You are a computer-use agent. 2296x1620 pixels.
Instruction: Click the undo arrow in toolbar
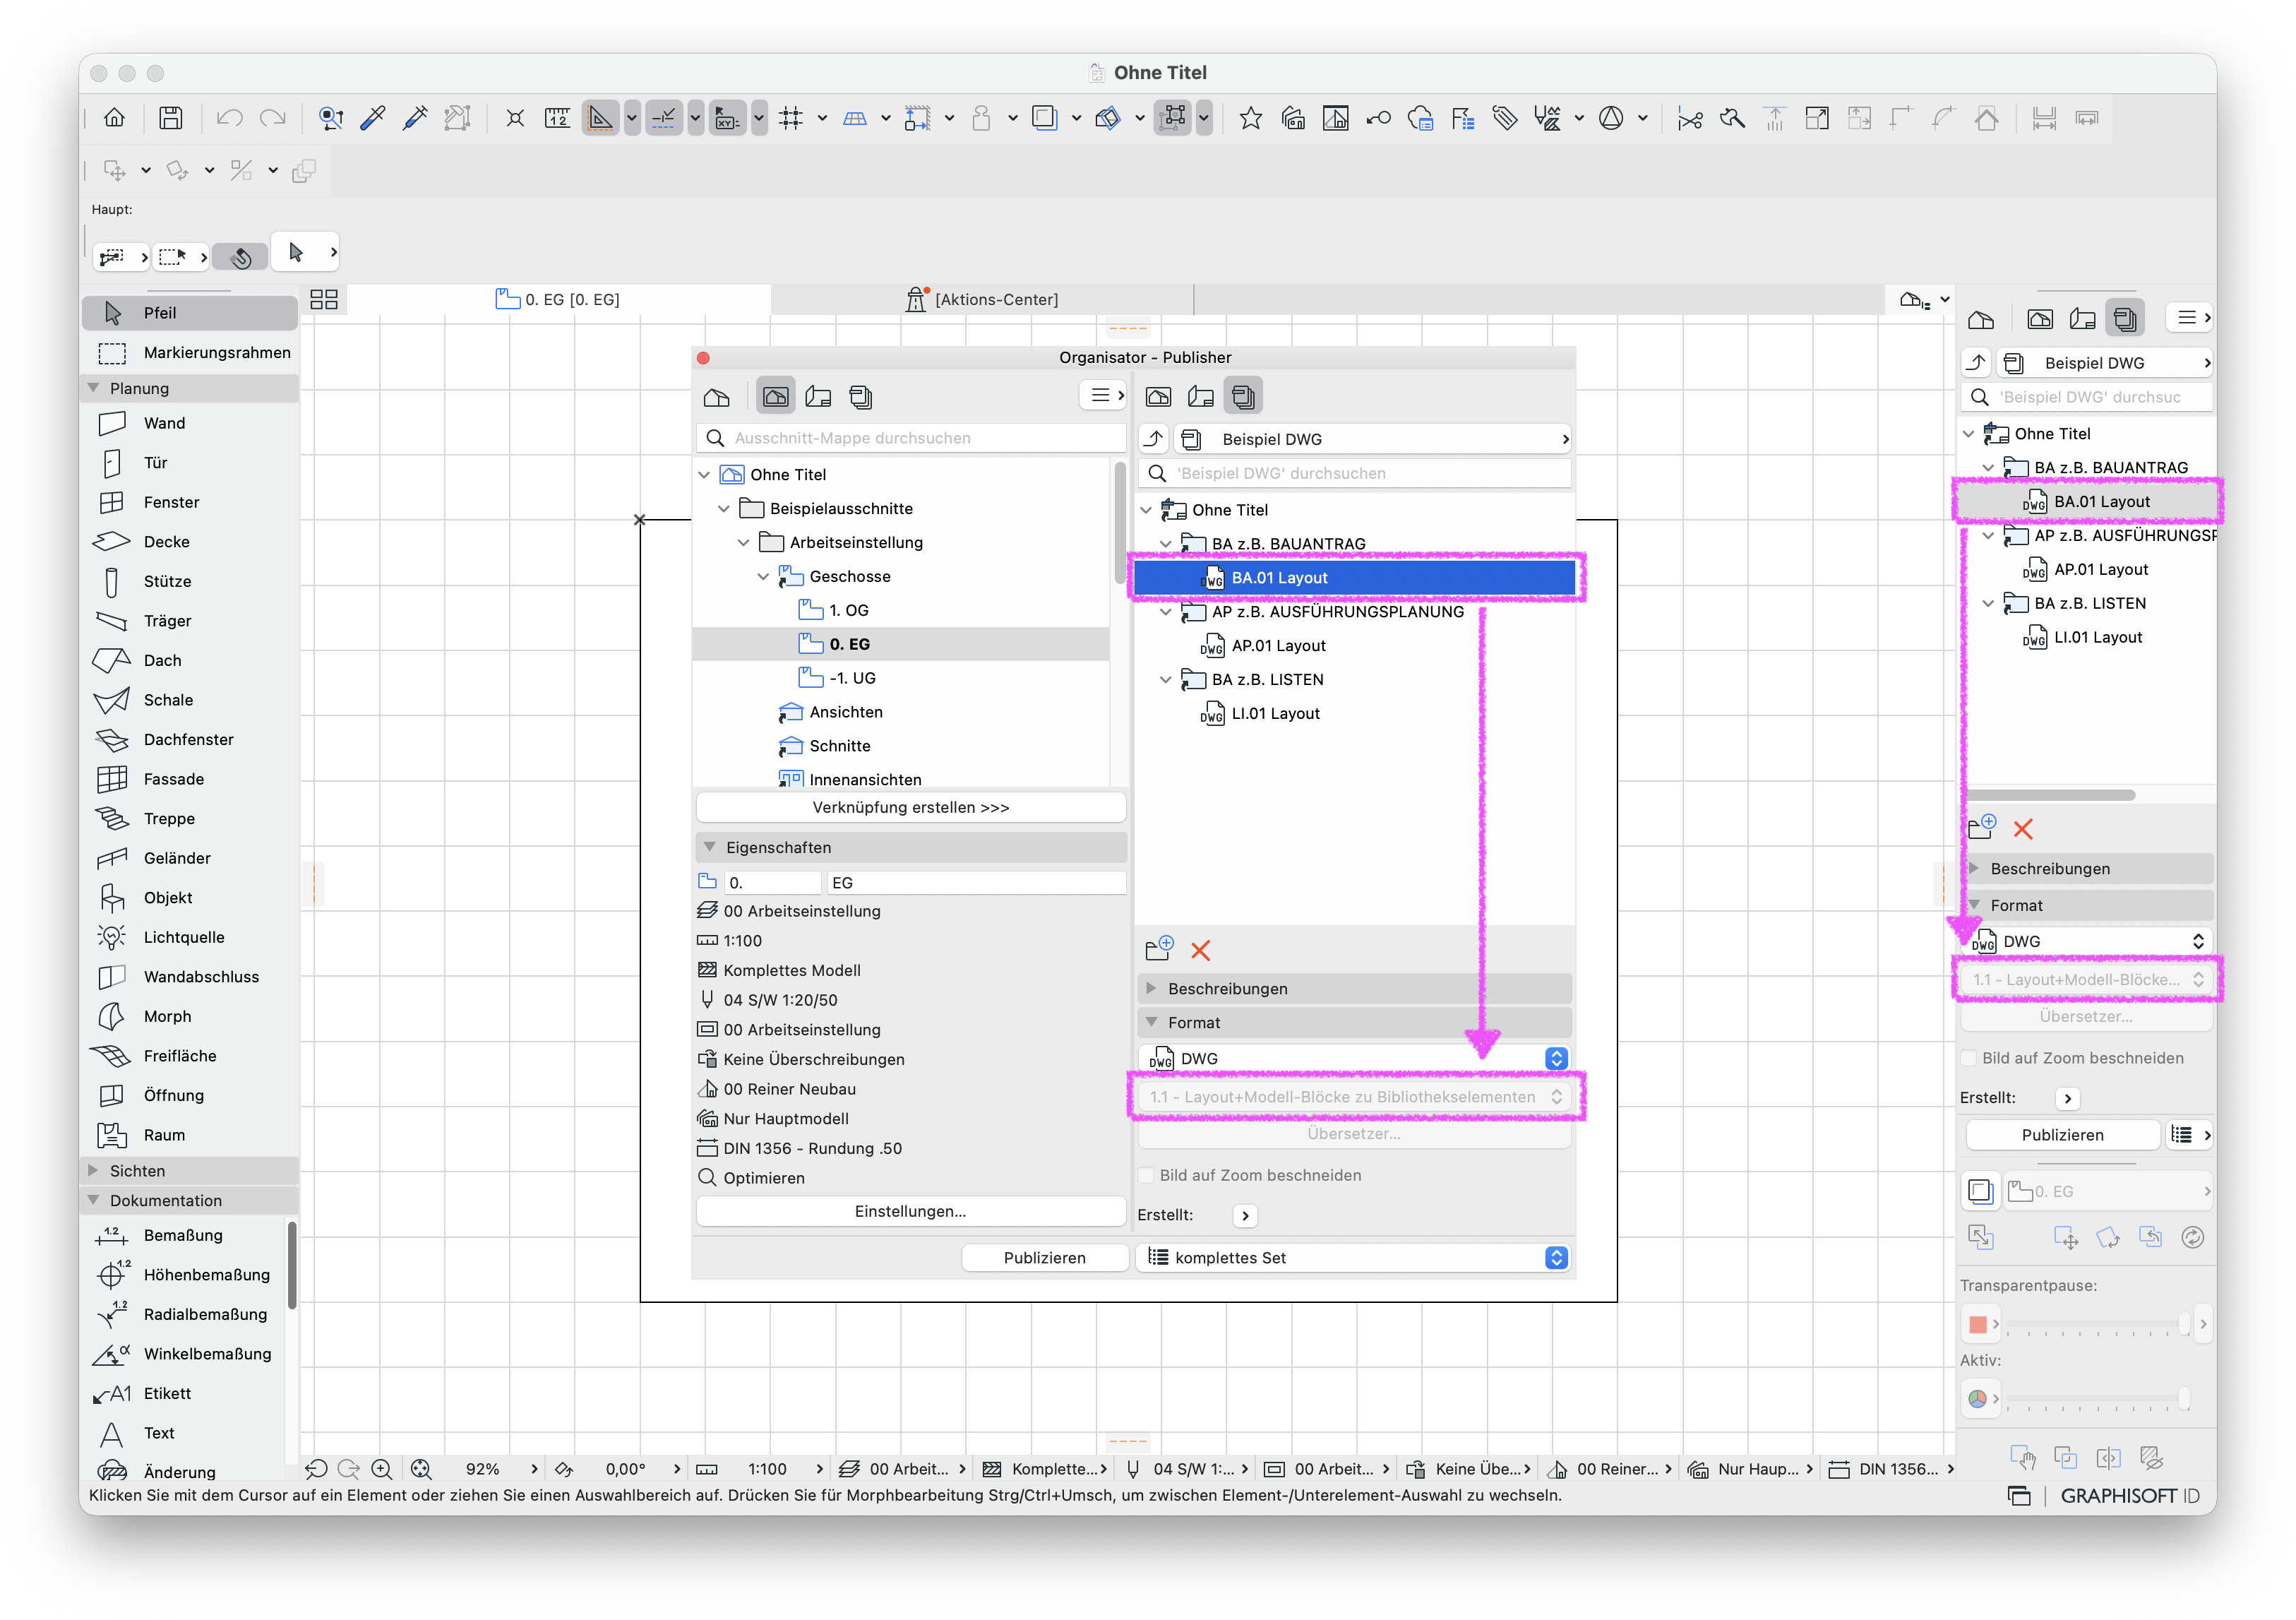pos(230,118)
